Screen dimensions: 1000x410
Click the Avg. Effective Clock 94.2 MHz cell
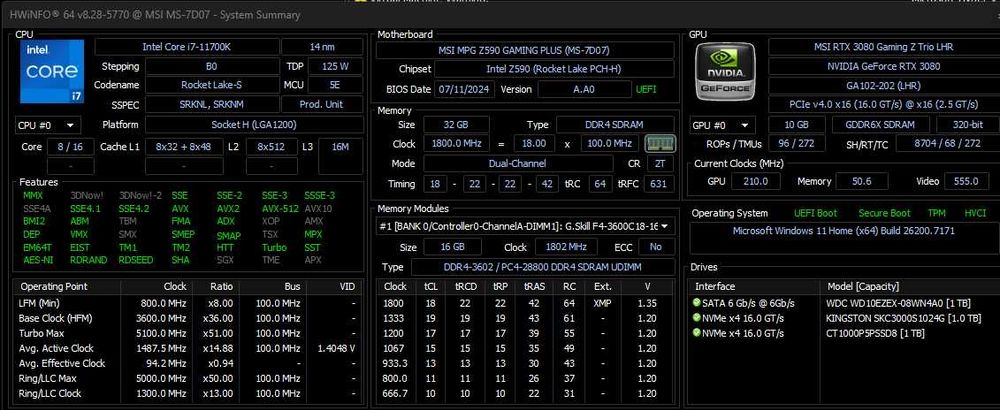coord(165,363)
